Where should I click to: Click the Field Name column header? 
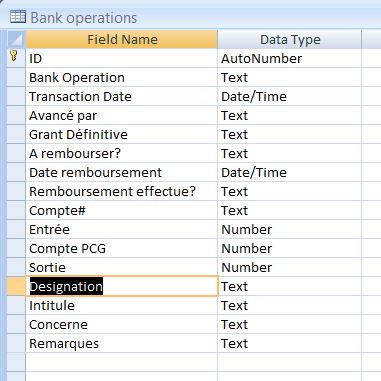(122, 39)
